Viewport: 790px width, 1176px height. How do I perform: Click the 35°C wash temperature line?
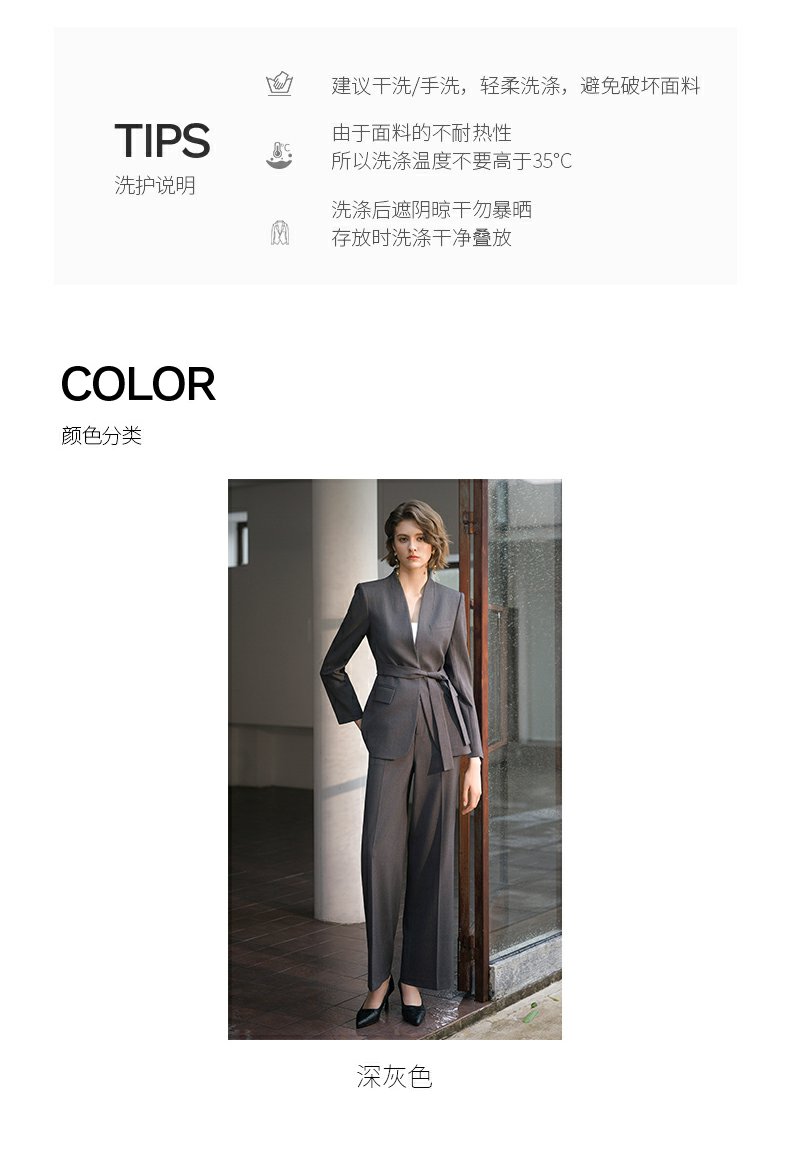pos(452,160)
